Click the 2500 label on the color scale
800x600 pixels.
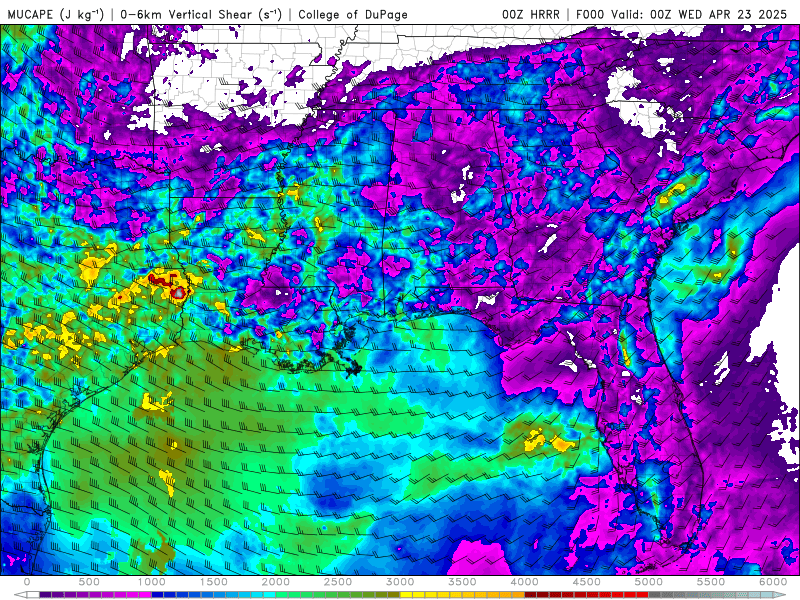(x=338, y=582)
